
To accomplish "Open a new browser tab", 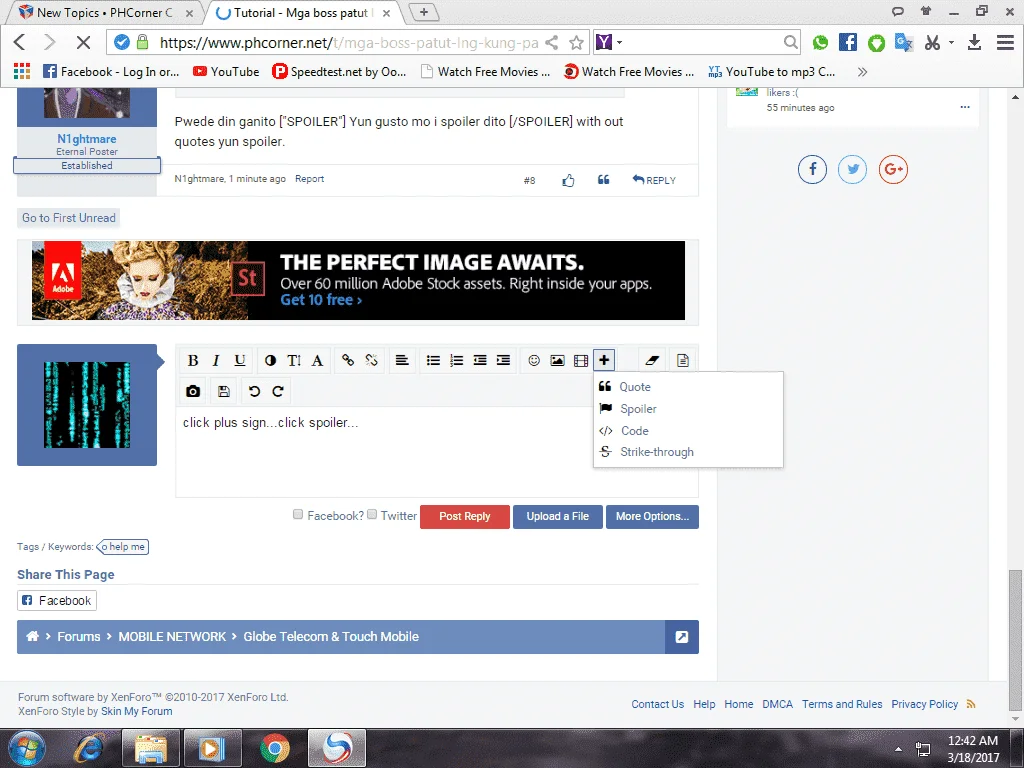I will click(x=424, y=12).
